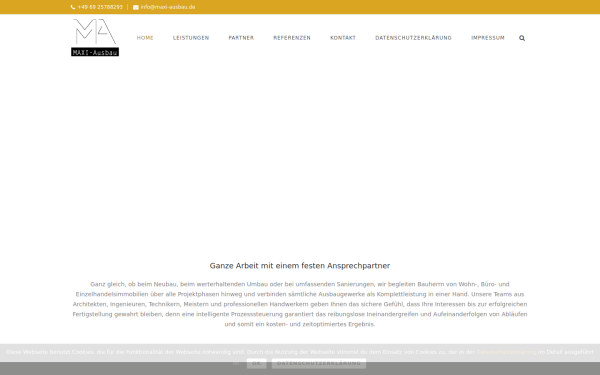Open the Referenzen menu item
Screen dimensions: 600x375
(x=292, y=38)
